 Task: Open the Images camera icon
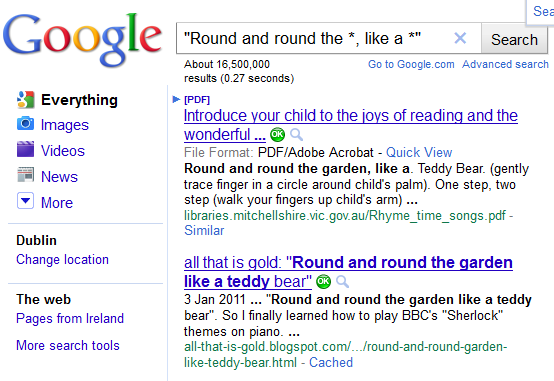[x=25, y=124]
